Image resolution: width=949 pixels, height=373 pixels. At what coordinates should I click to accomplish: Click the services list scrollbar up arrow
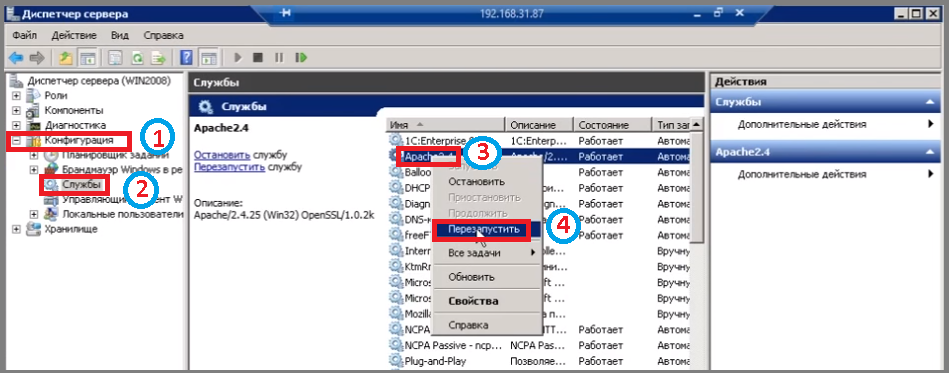click(697, 124)
